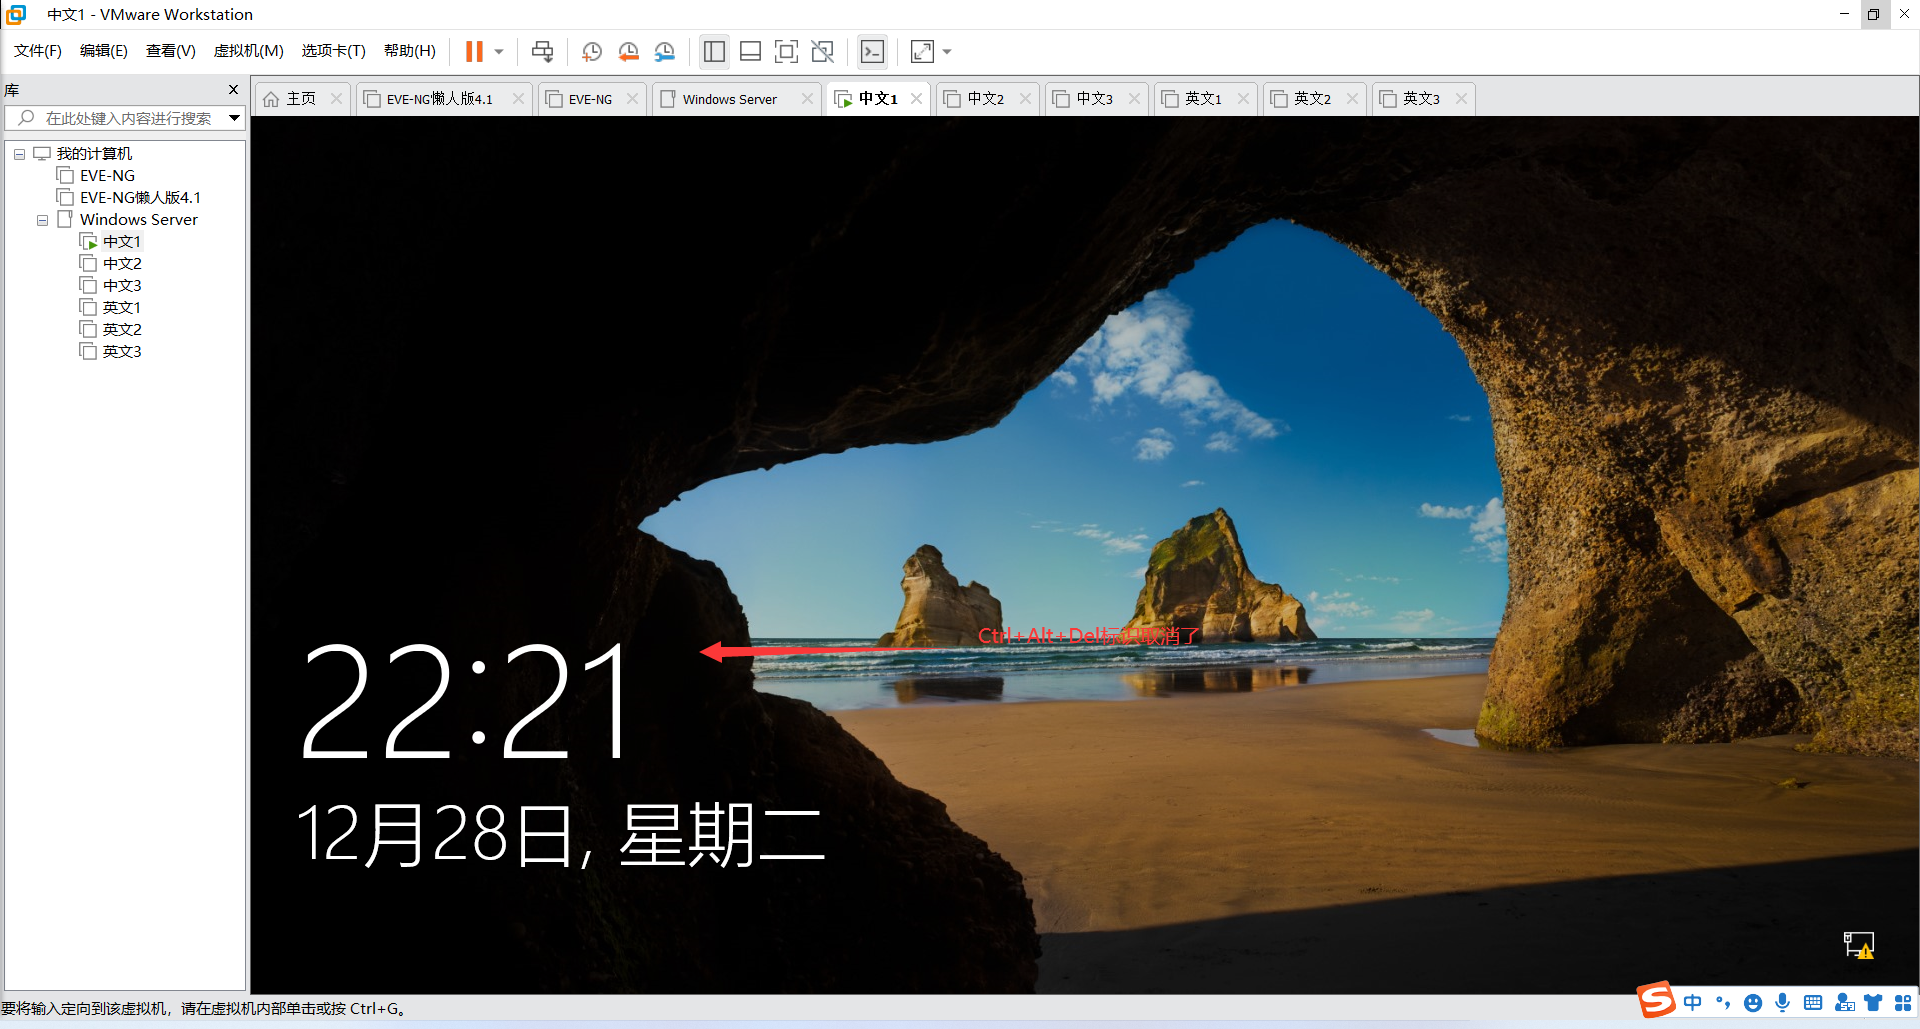Screen dimensions: 1920x1029
Task: Open the snapshot manager
Action: (x=665, y=51)
